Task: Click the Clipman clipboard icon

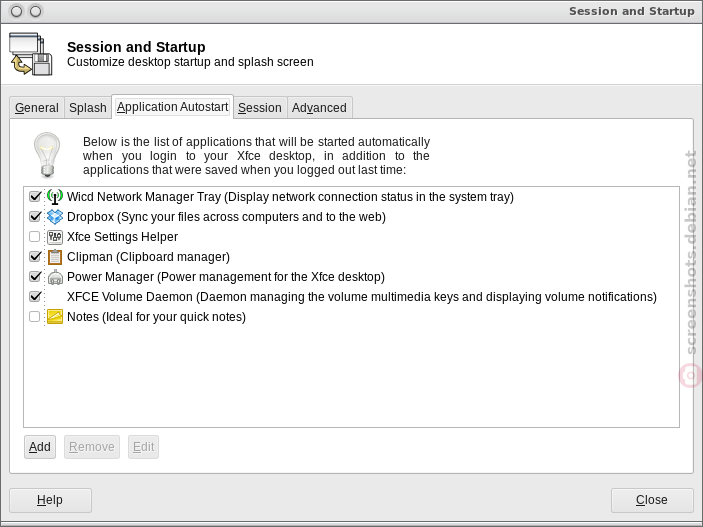Action: coord(55,257)
